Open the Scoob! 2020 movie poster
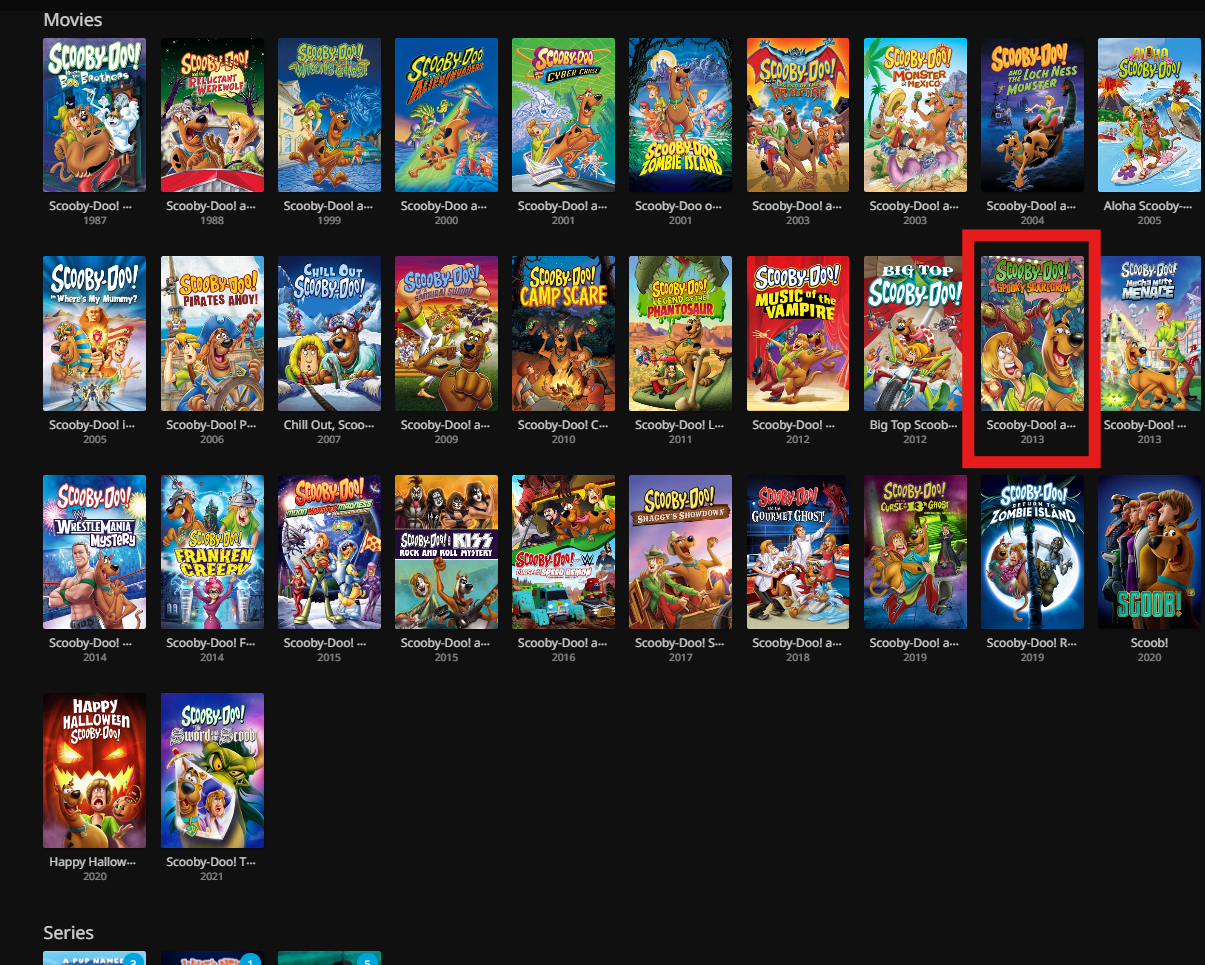Screen dimensions: 1205x965 (x=1149, y=552)
